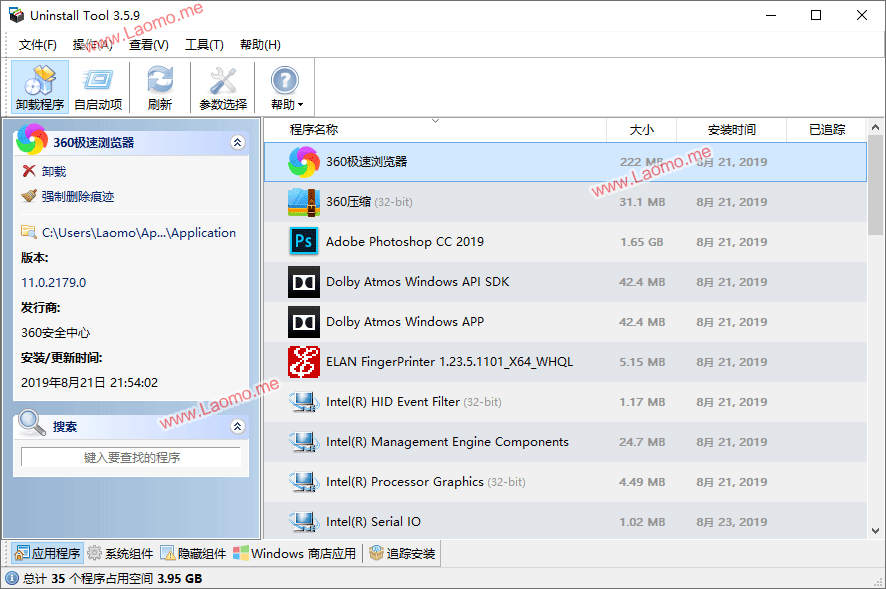Click the Uninstall Tool title bar icon

pyautogui.click(x=16, y=15)
